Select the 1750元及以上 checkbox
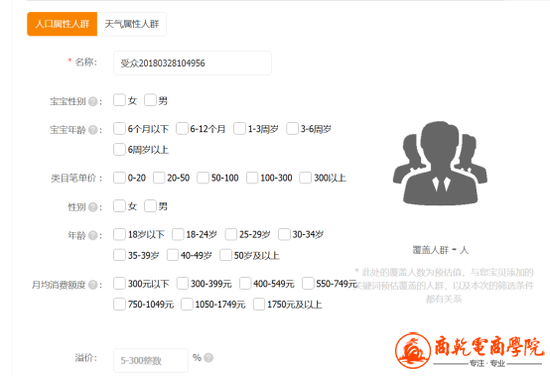Screen dimensions: 550x376 [x=259, y=304]
